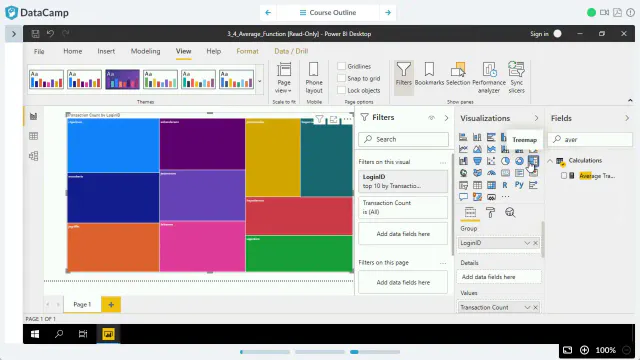
Task: Open the Course Outline
Action: [x=328, y=13]
